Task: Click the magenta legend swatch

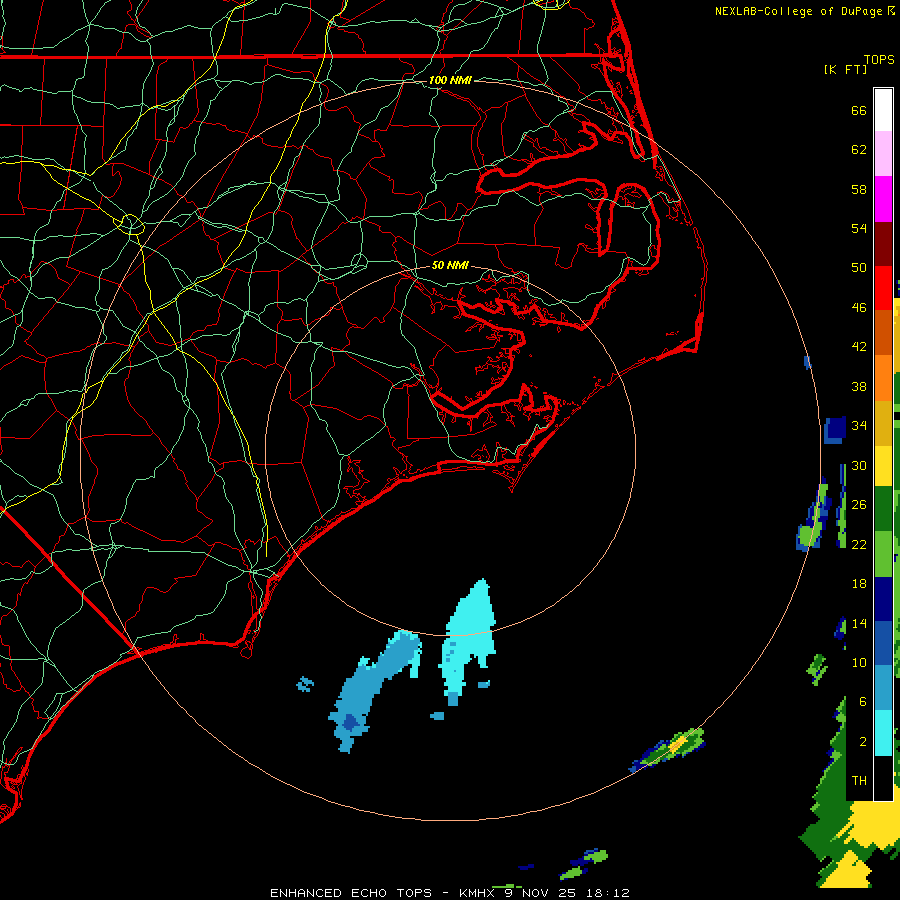Action: (x=883, y=199)
